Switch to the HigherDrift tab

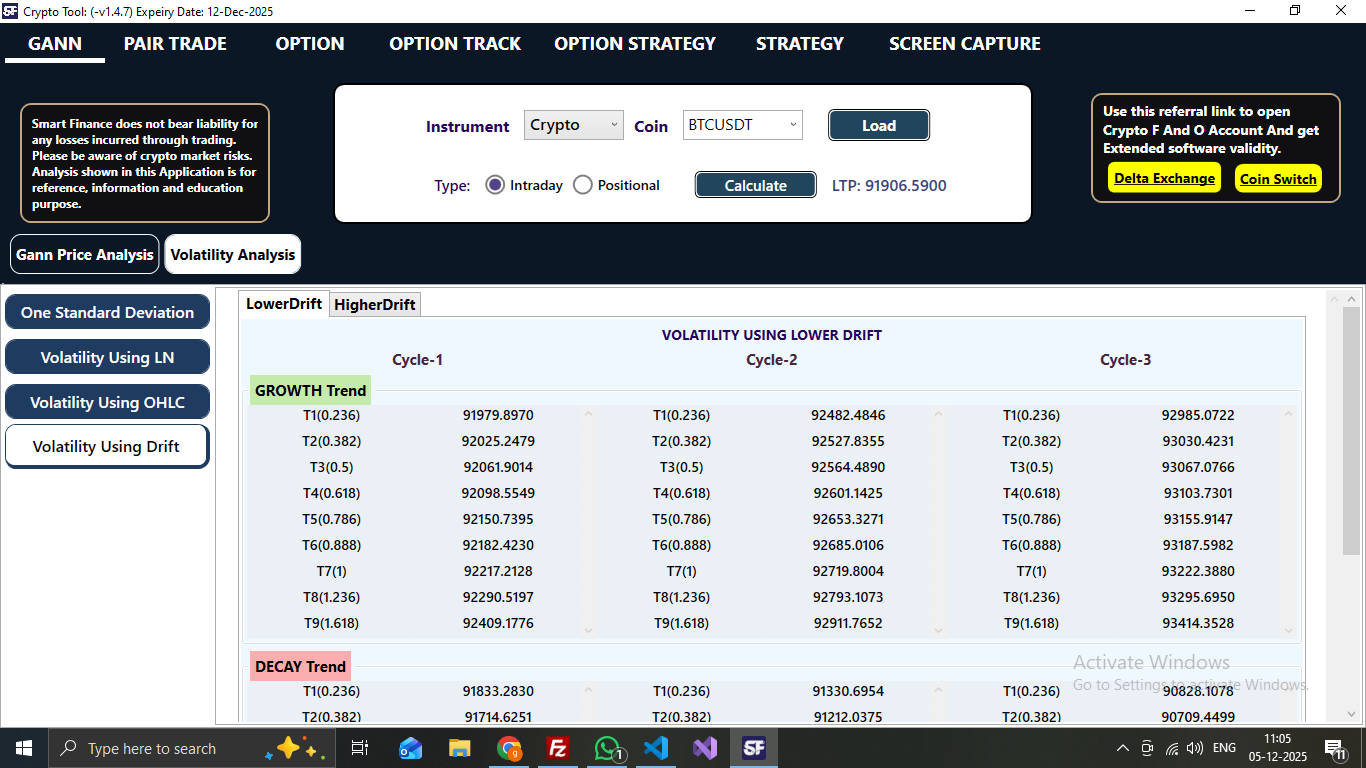pos(375,304)
